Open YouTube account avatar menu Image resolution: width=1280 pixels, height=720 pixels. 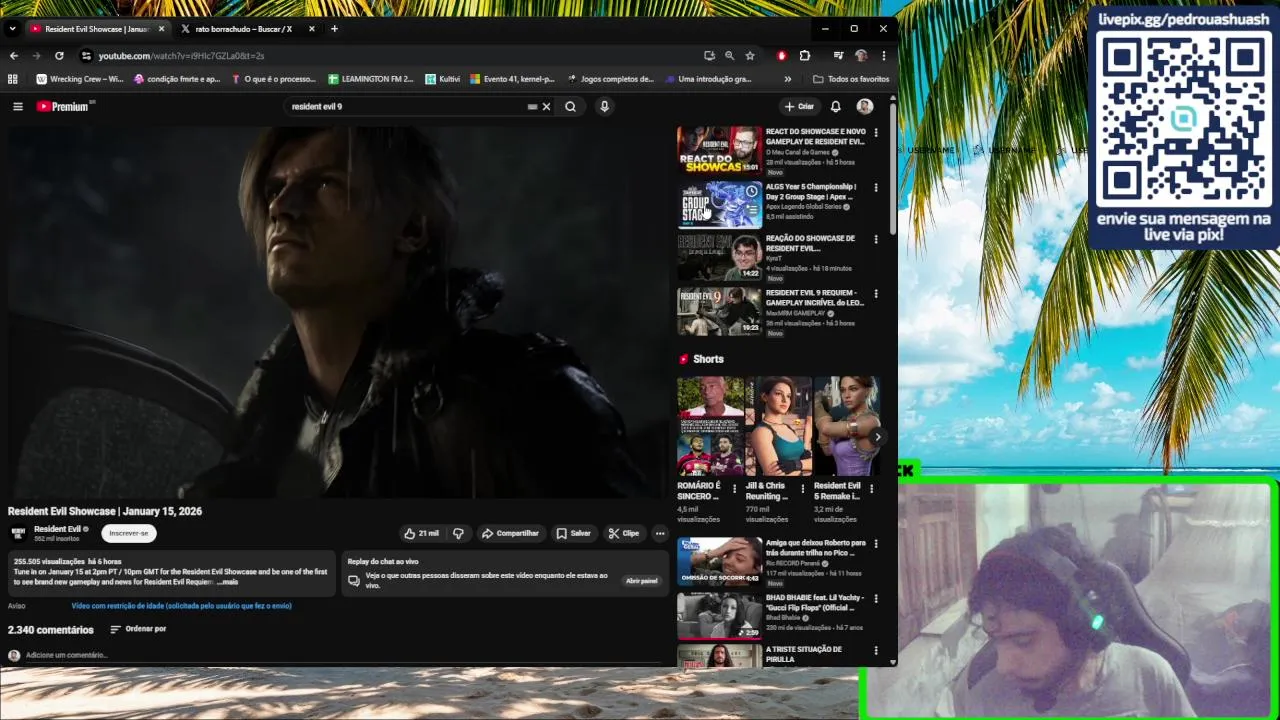pyautogui.click(x=865, y=106)
